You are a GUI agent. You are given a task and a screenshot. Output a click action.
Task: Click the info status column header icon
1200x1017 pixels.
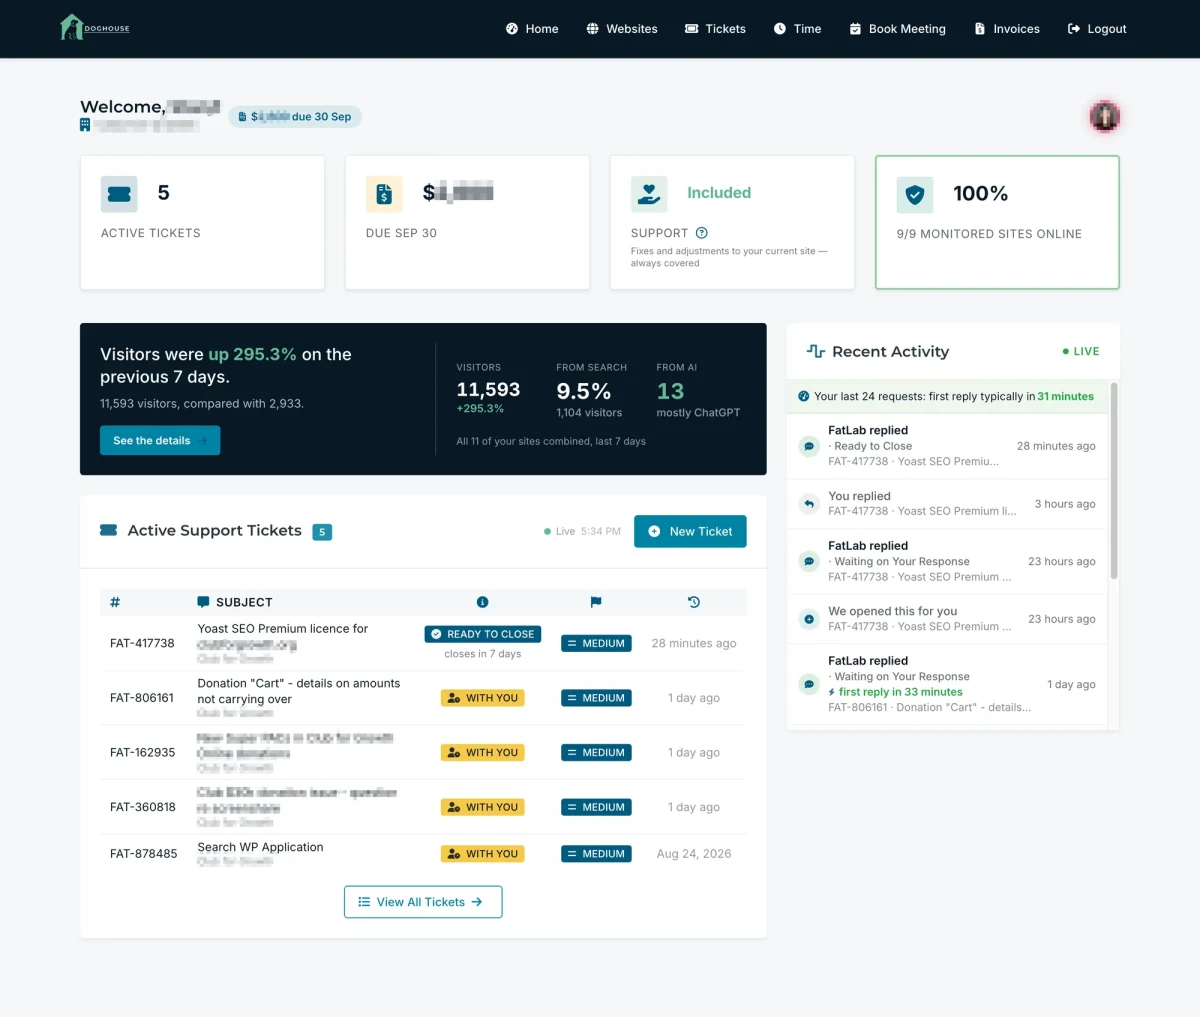pyautogui.click(x=482, y=602)
